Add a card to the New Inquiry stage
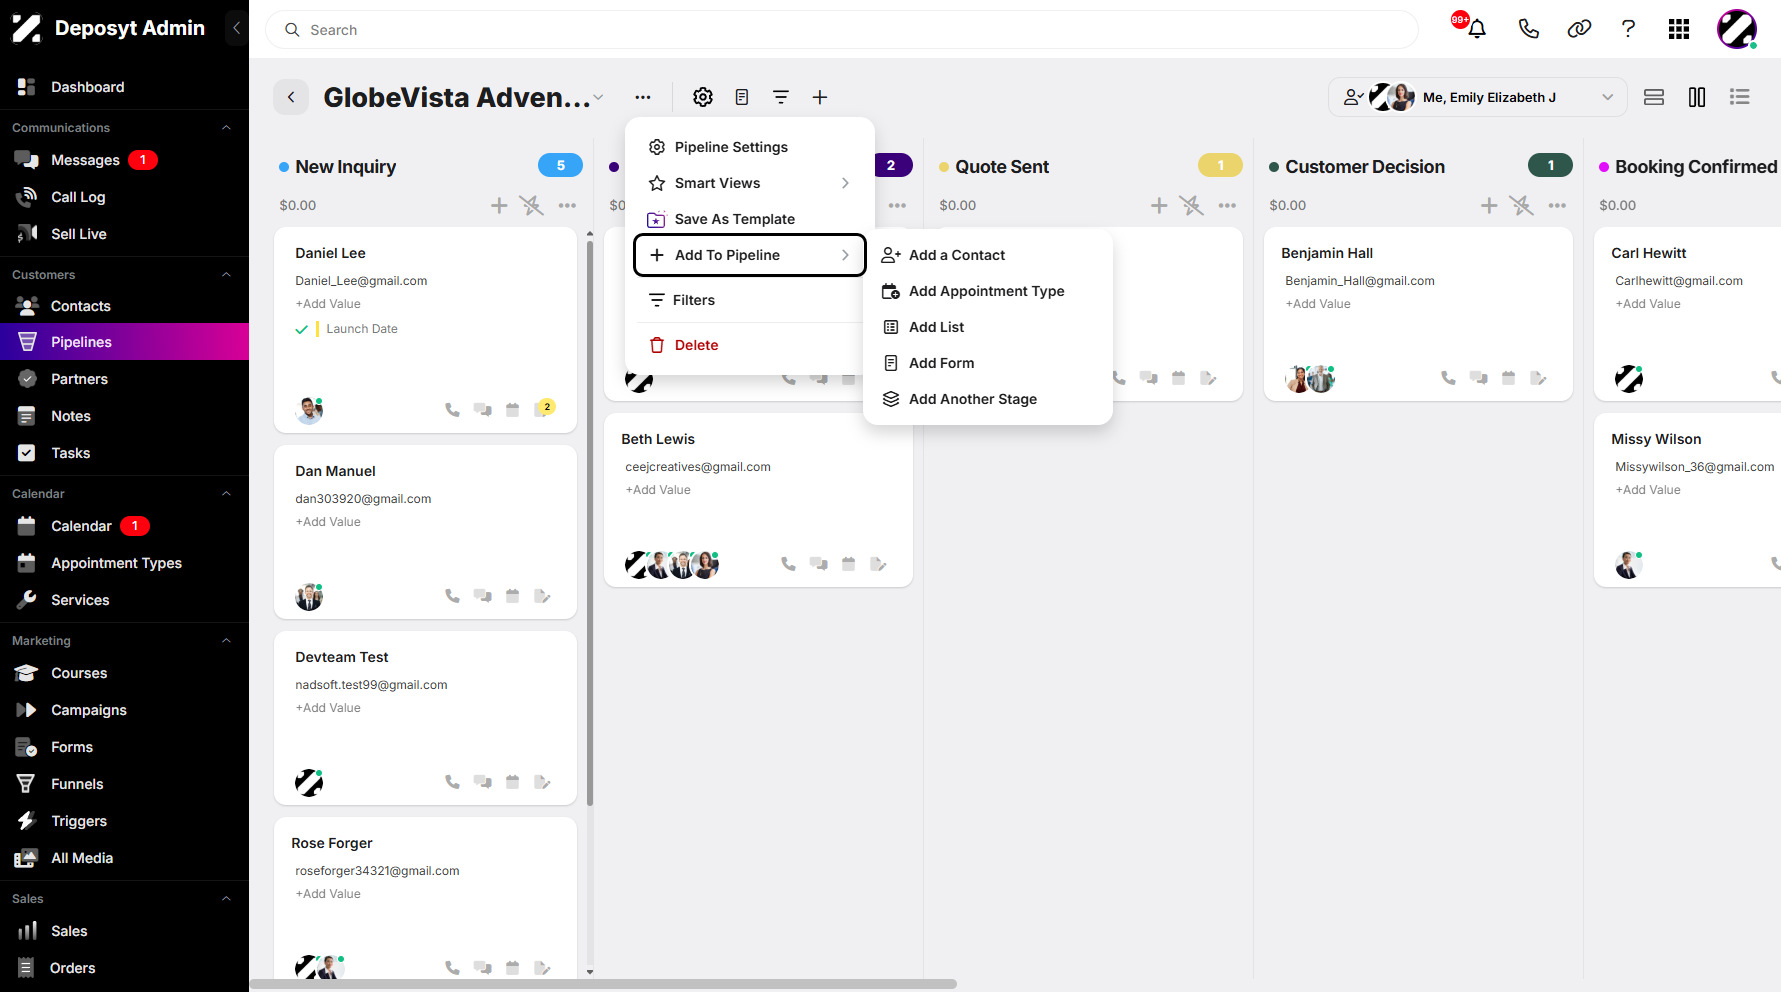This screenshot has width=1781, height=992. (x=499, y=205)
